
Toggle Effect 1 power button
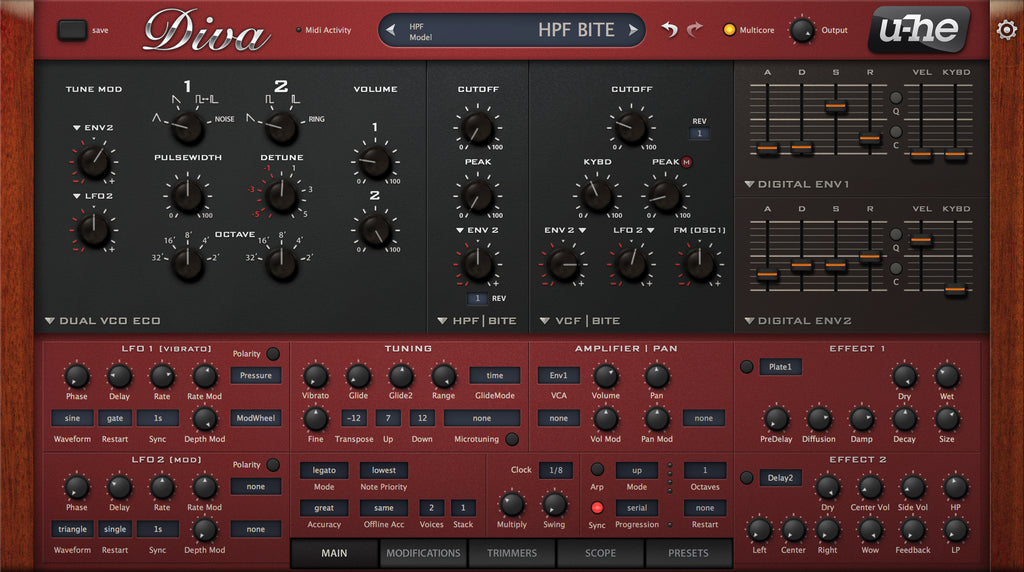click(x=746, y=367)
